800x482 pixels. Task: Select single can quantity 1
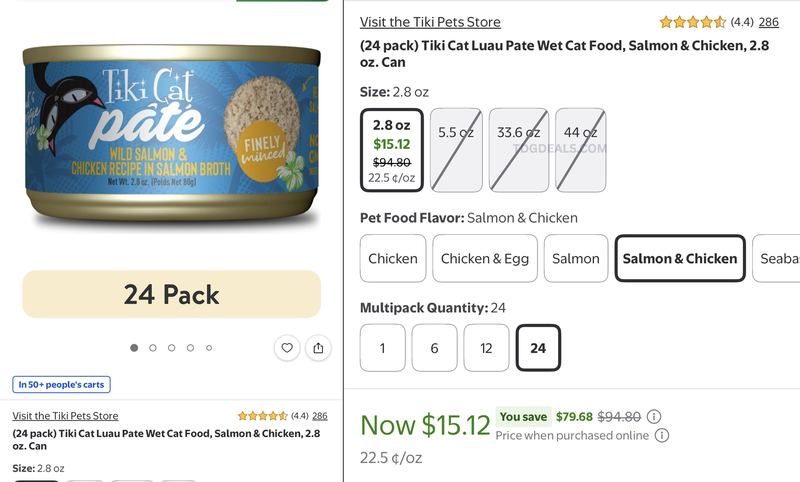[x=383, y=348]
